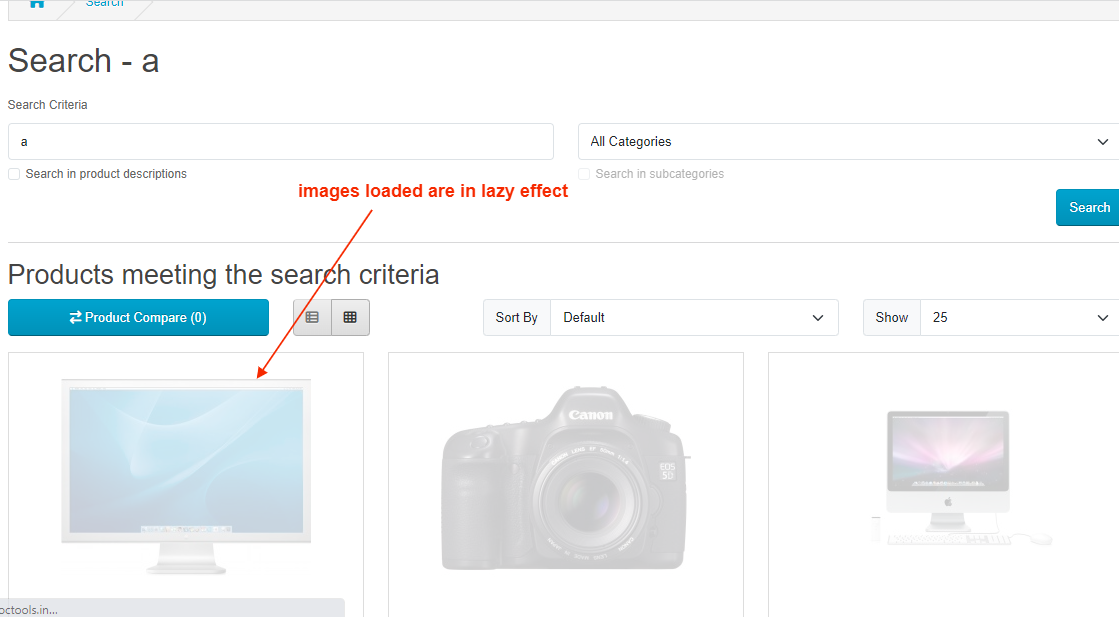Open the Apple Cinema monitor product image
This screenshot has width=1119, height=617.
186,475
